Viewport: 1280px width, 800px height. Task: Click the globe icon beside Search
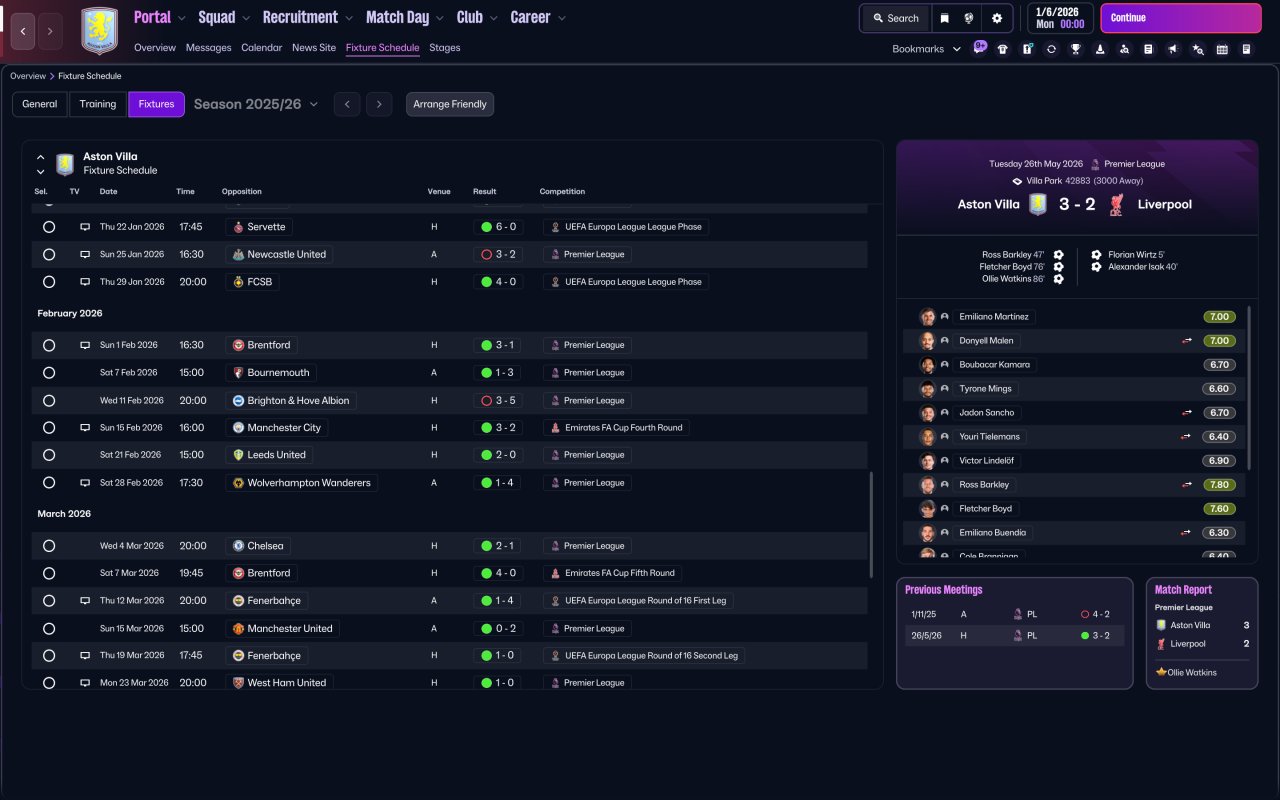click(x=969, y=18)
